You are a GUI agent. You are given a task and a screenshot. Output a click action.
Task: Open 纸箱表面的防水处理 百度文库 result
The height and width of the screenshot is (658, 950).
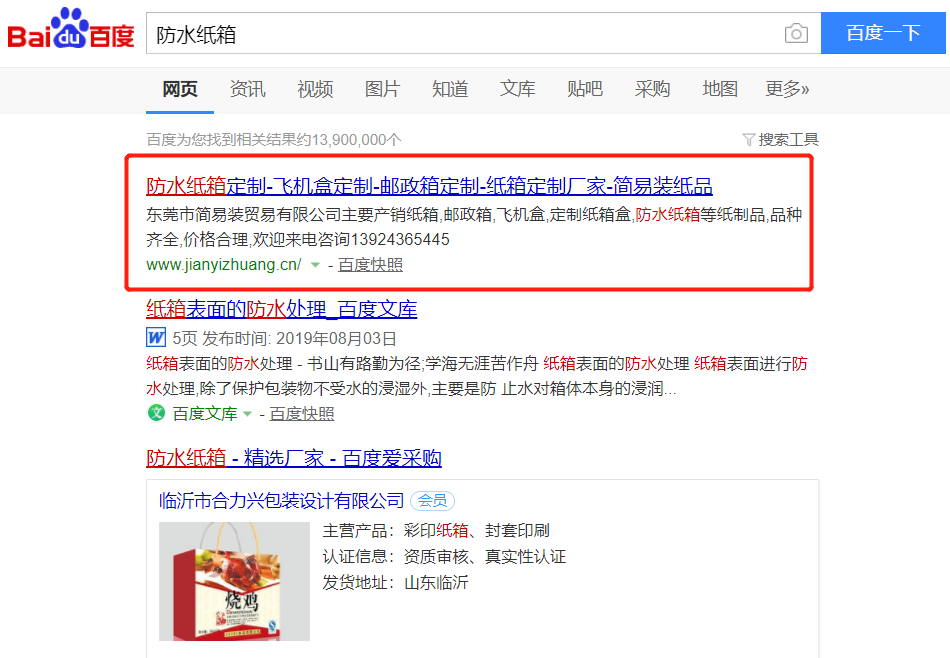click(282, 309)
